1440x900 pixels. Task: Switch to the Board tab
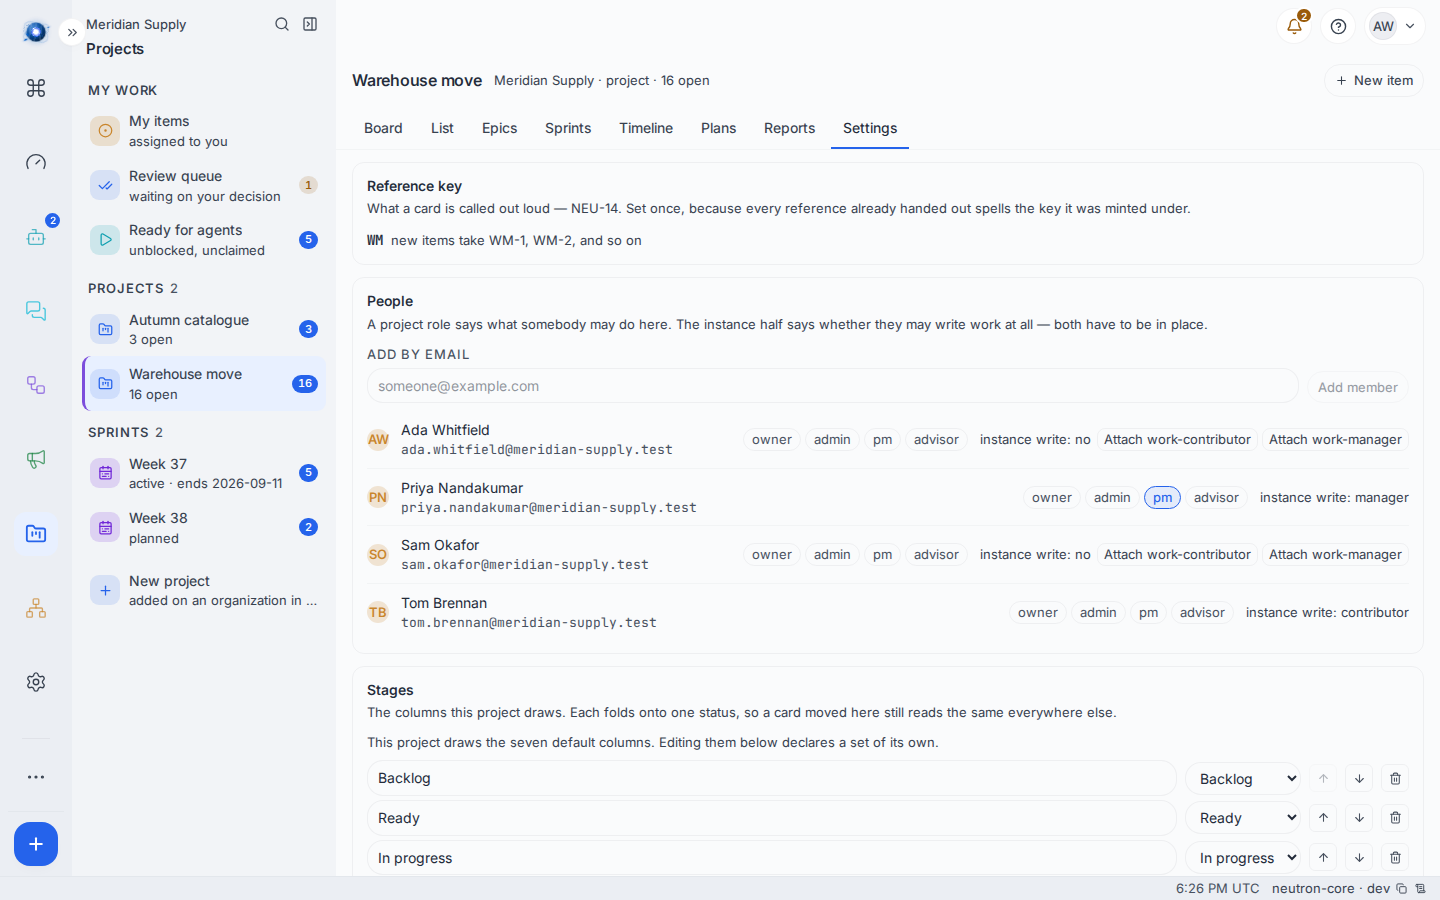[x=383, y=128]
